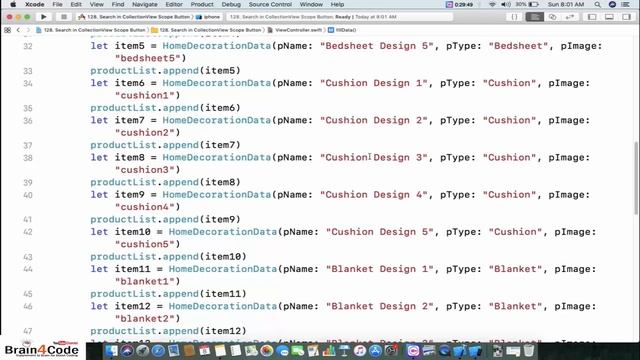Viewport: 640px width, 360px height.
Task: Open the Apple menu
Action: (x=13, y=4)
